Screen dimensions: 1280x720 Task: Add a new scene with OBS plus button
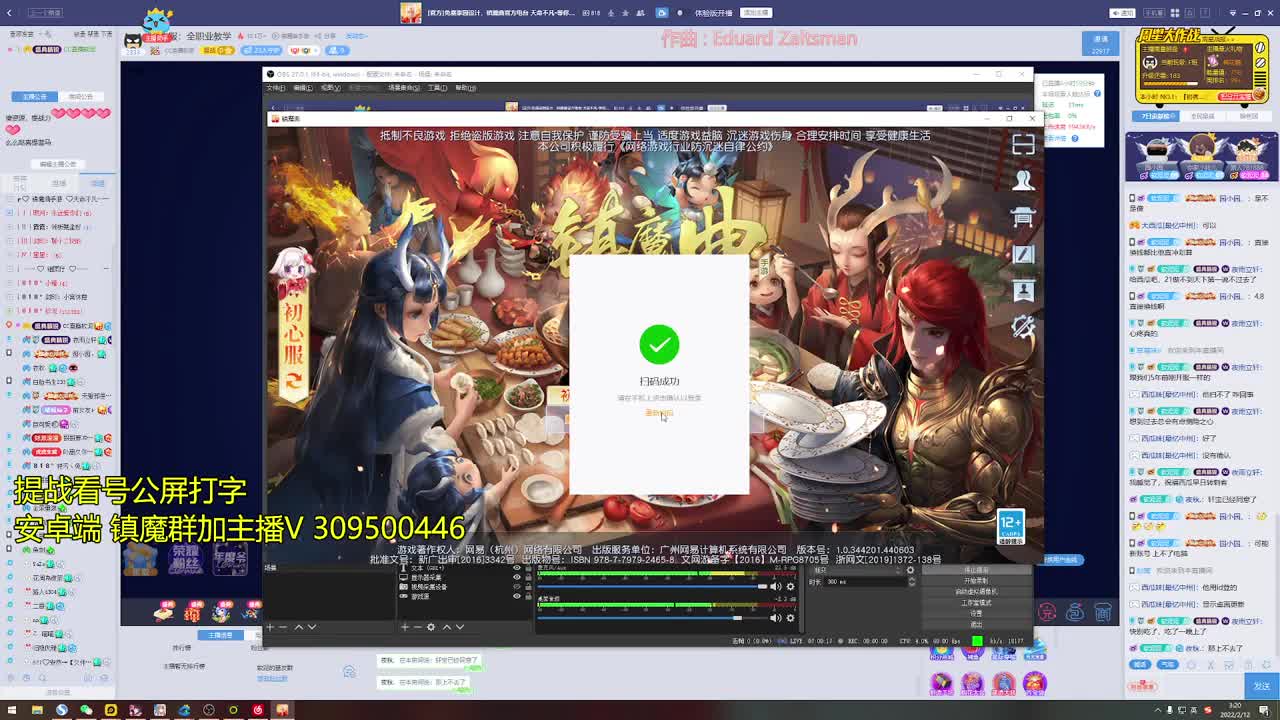tap(270, 627)
